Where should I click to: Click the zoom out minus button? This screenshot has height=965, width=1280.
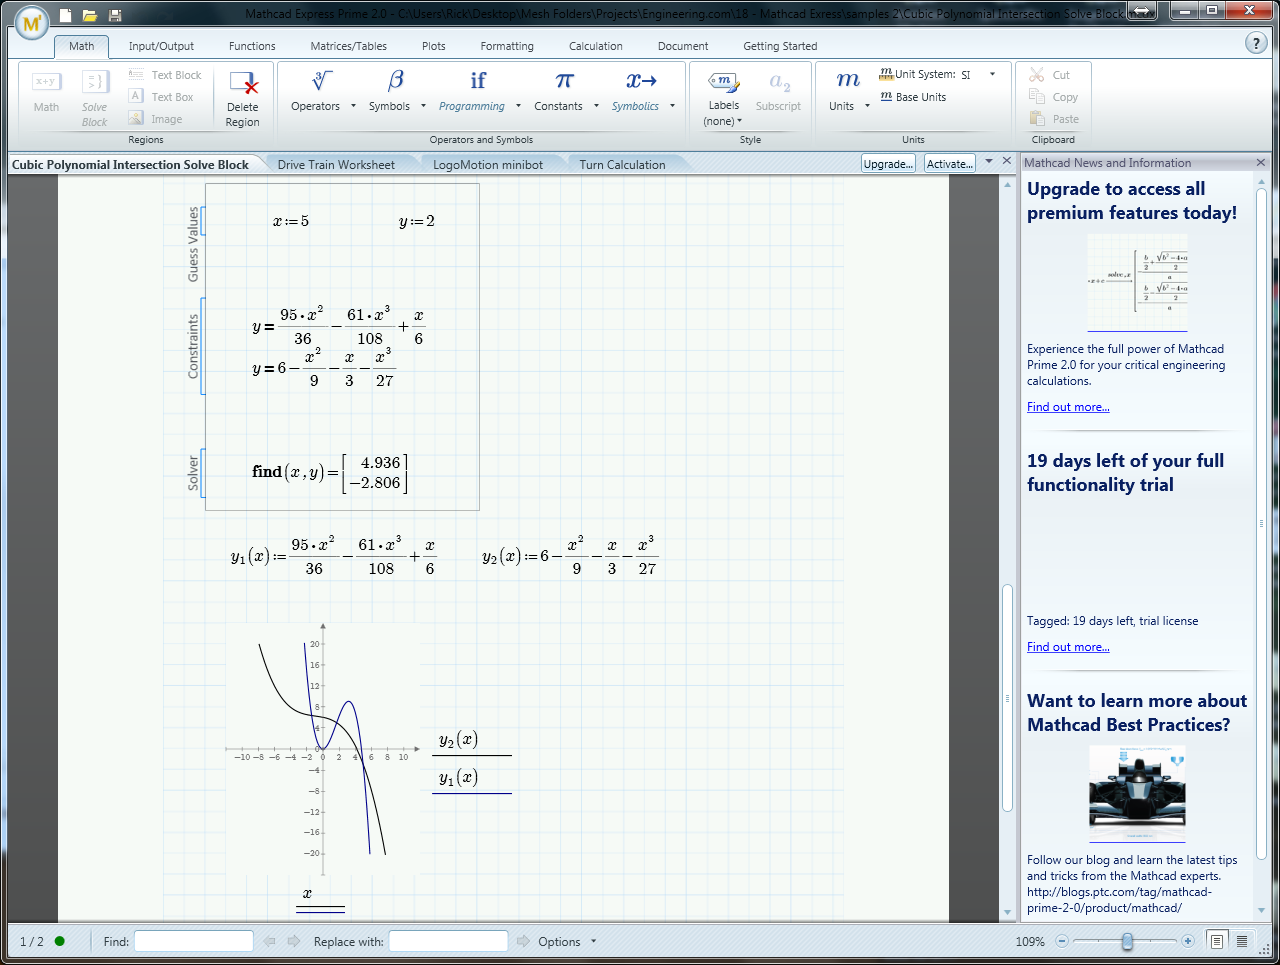point(1062,941)
